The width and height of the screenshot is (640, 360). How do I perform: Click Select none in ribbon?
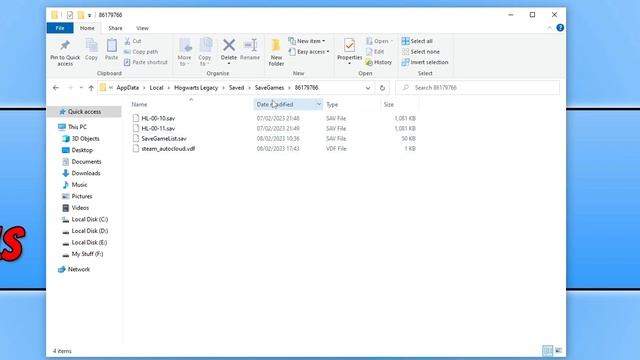[x=421, y=52]
